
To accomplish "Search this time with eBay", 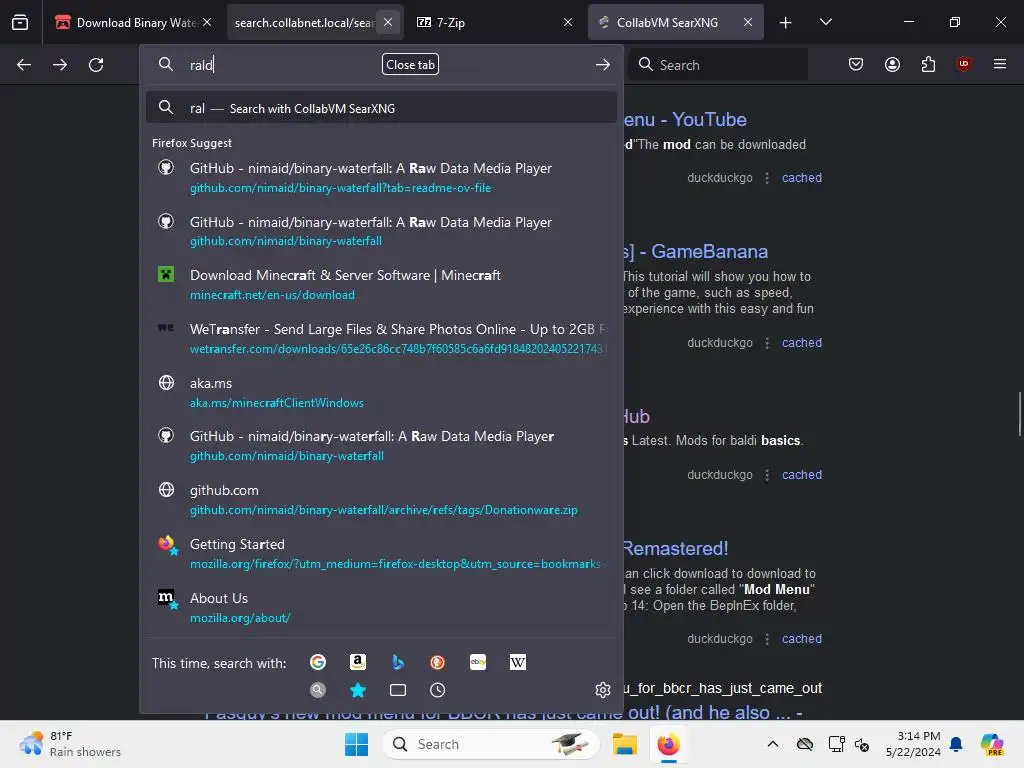I will click(x=478, y=662).
